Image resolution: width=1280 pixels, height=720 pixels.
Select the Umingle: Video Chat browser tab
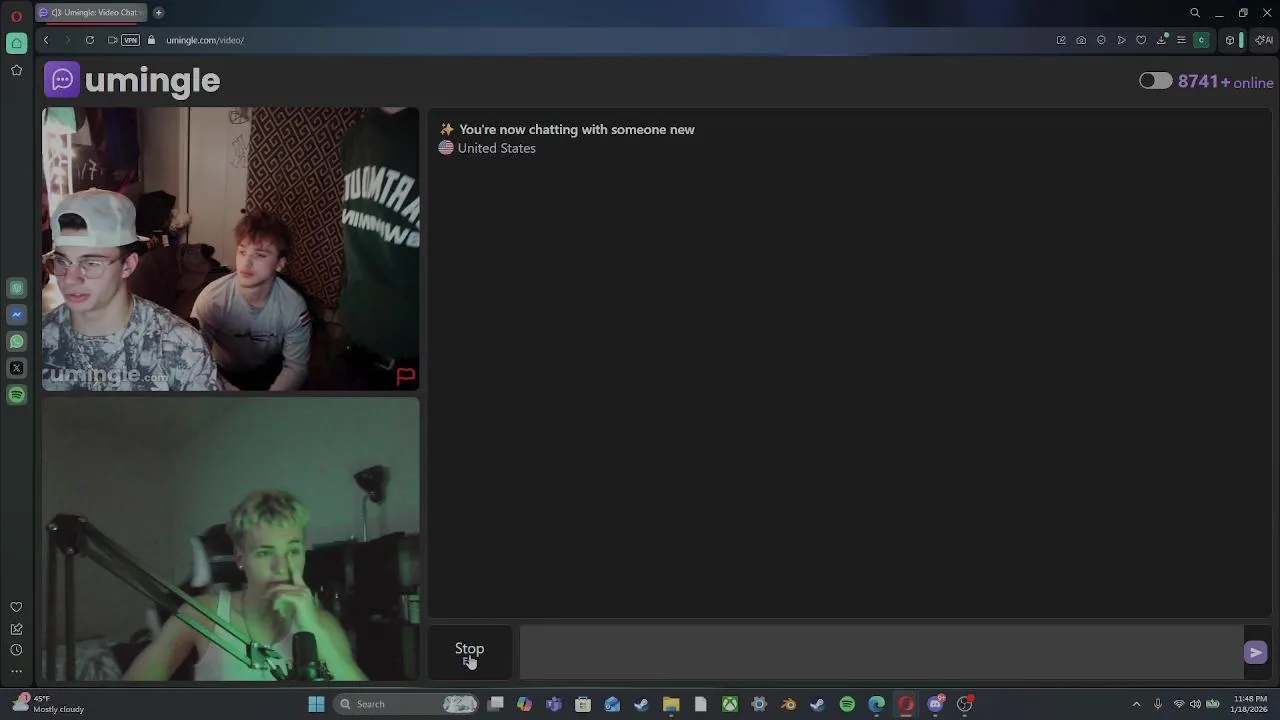(91, 12)
